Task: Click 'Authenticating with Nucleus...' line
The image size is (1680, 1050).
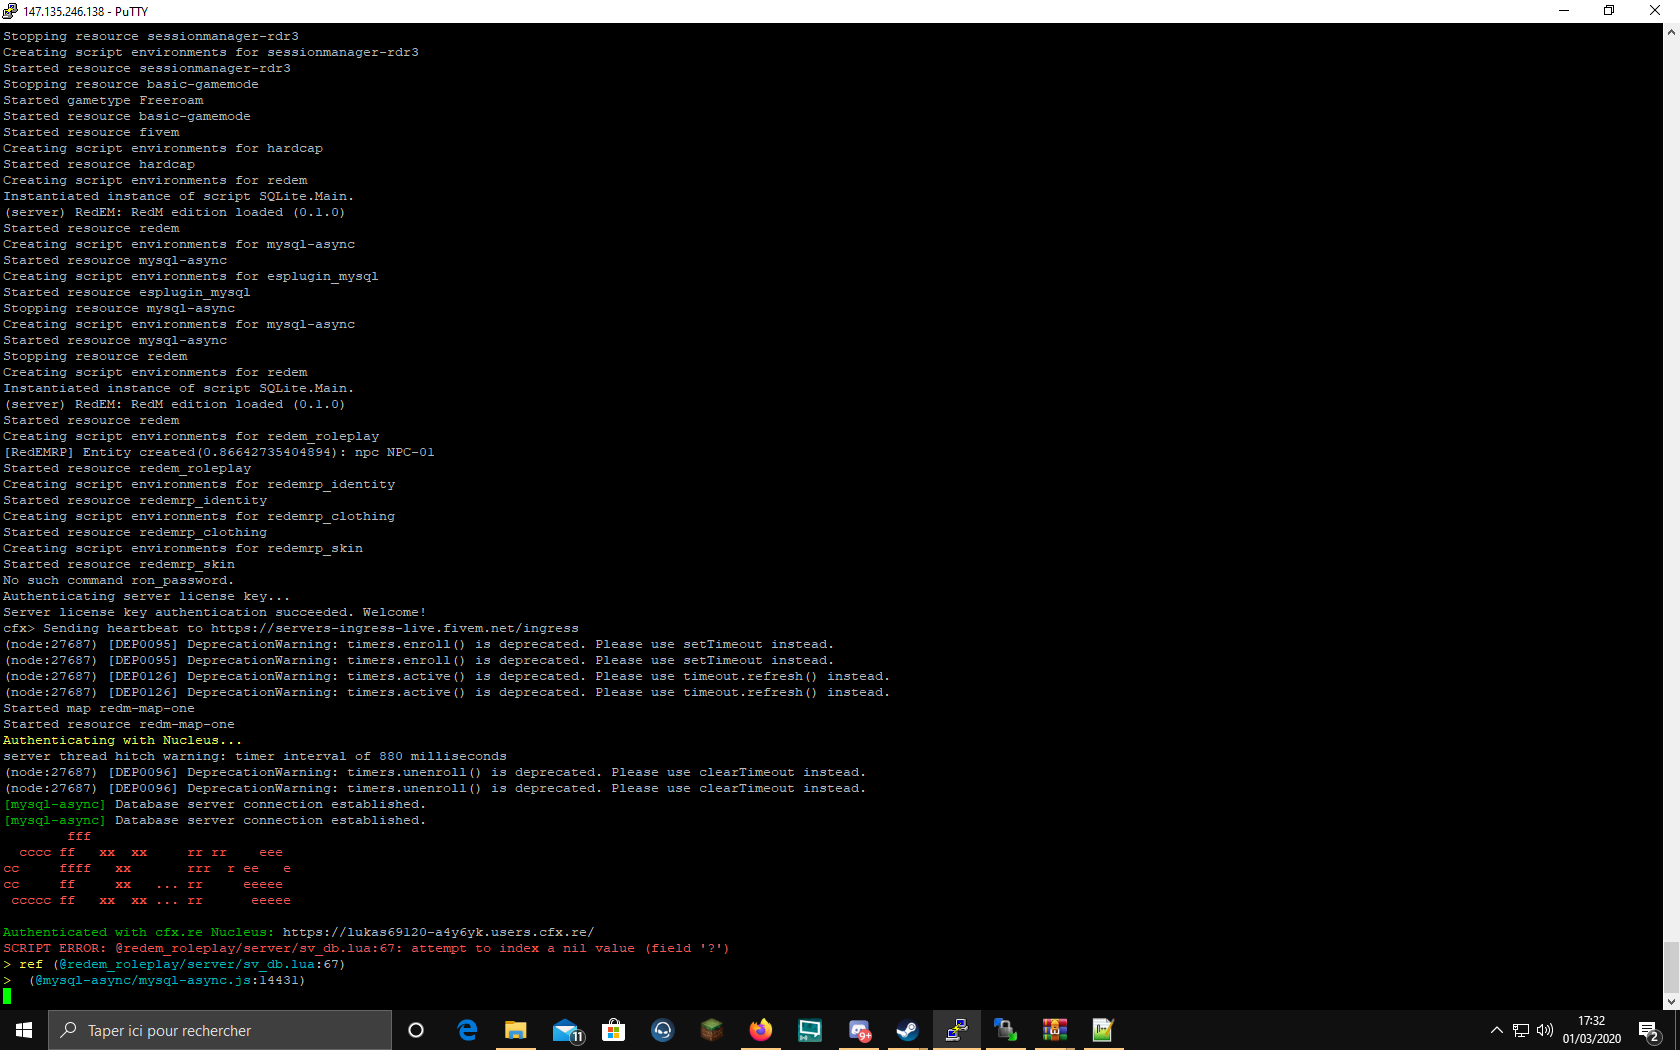Action: [x=122, y=740]
